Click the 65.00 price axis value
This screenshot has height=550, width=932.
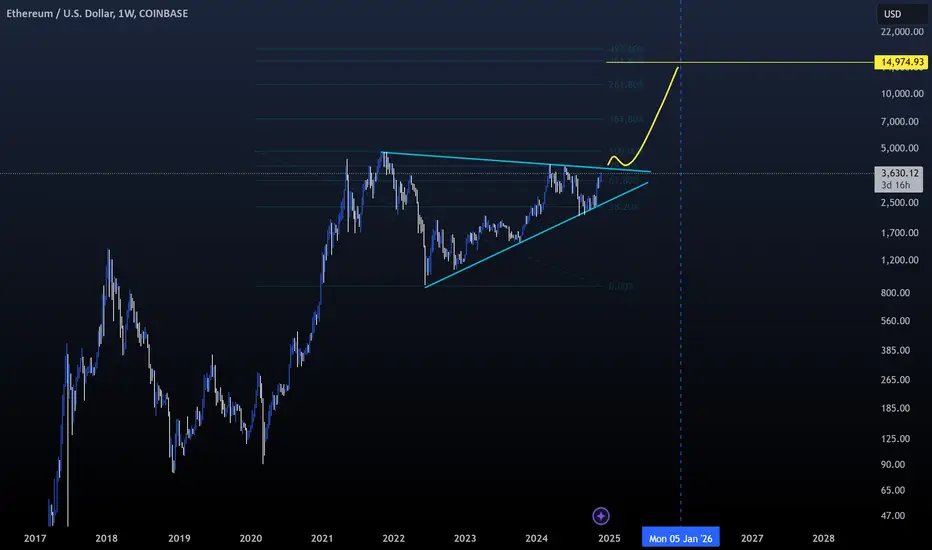[x=893, y=490]
